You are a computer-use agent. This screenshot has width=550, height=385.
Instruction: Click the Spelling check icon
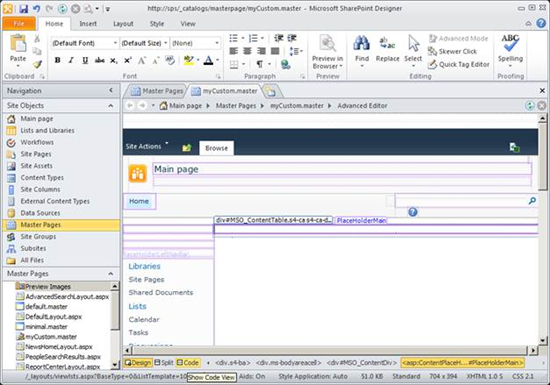coord(510,43)
